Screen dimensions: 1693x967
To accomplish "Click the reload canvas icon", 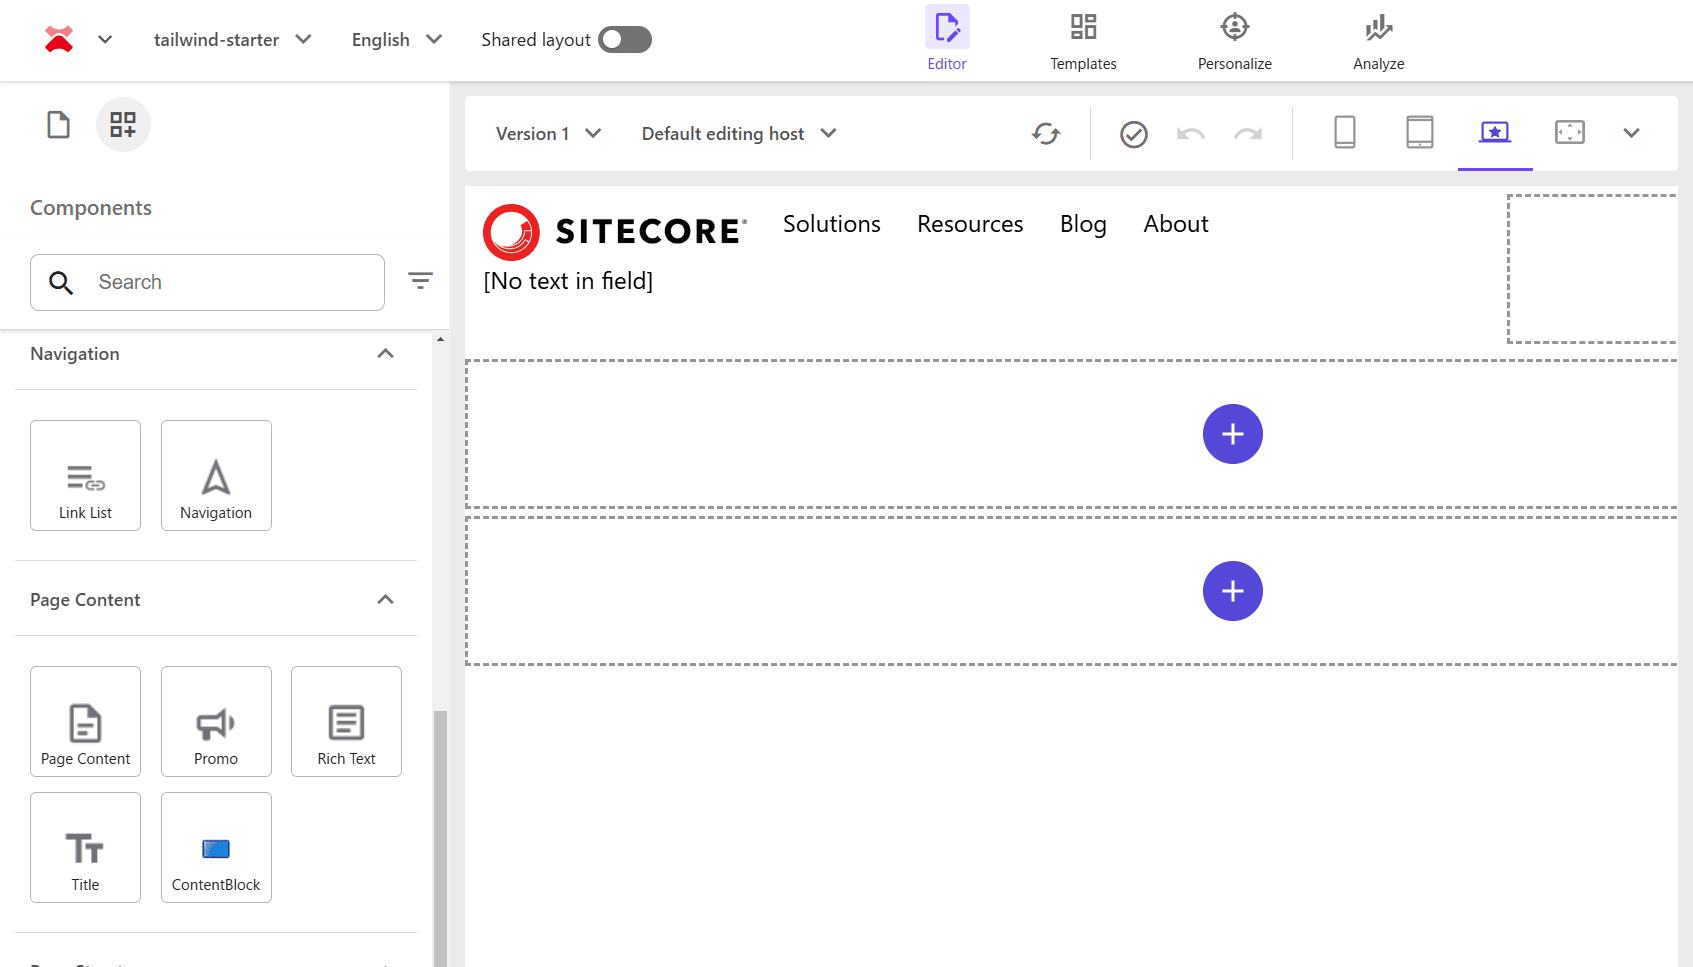I will click(x=1046, y=134).
